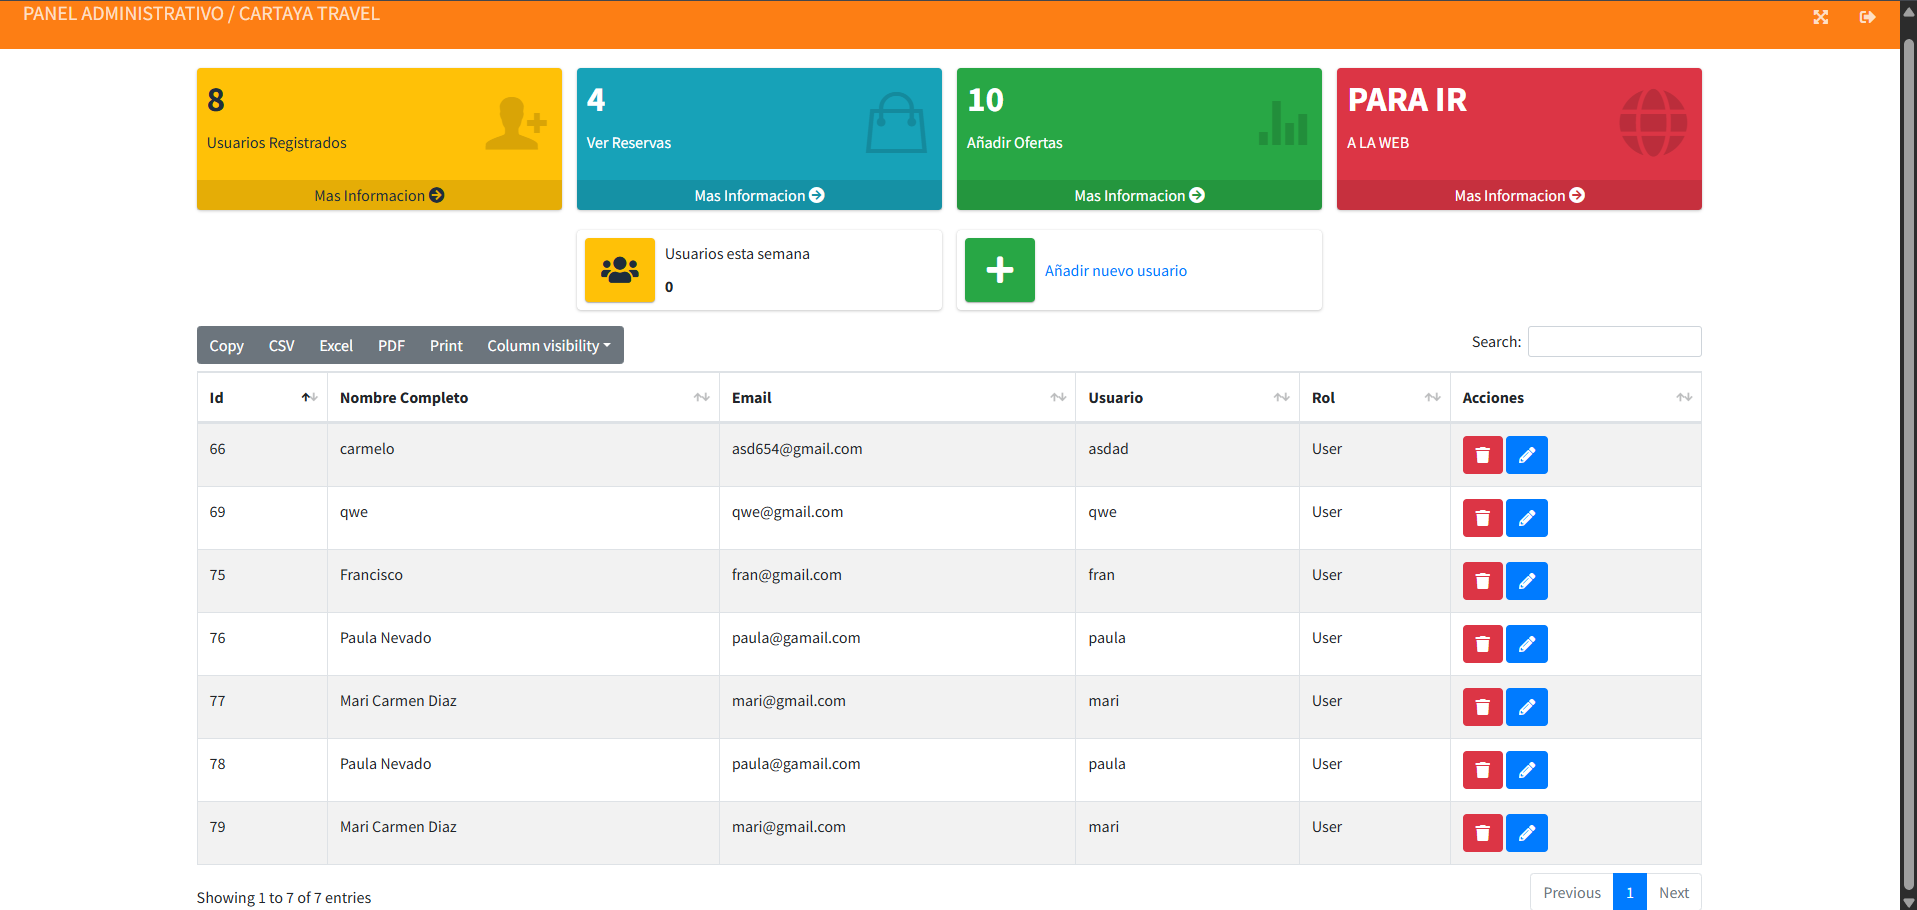Sort table by Email column
The image size is (1917, 910).
coord(897,398)
